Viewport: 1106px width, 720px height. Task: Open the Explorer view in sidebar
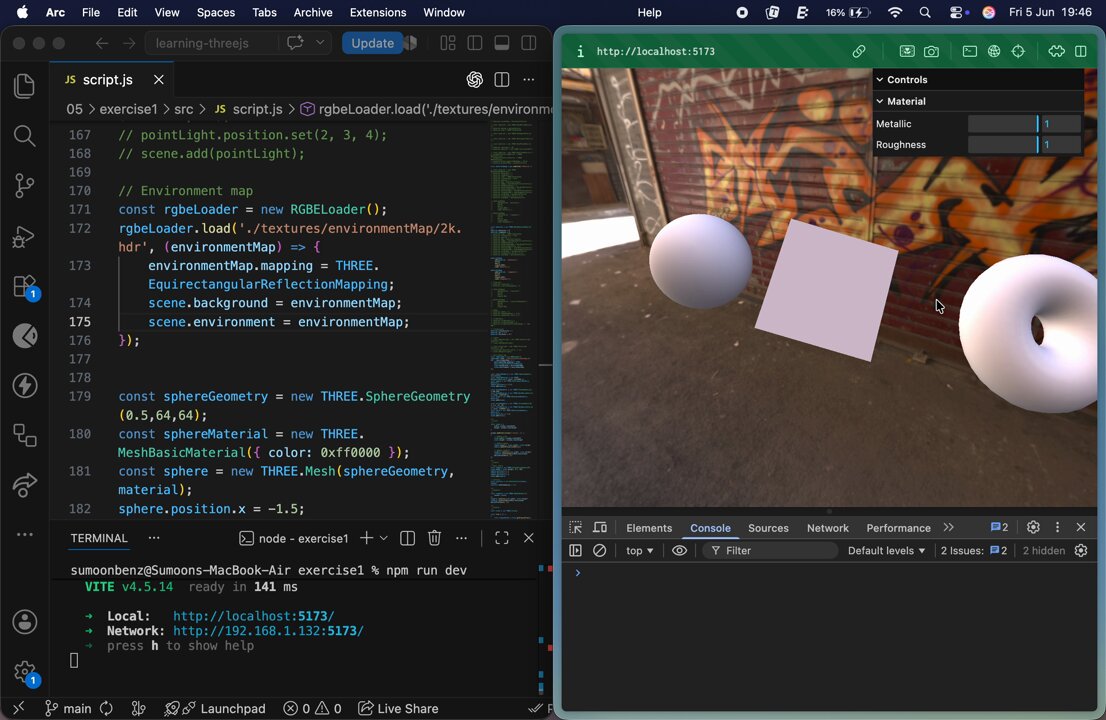click(25, 85)
